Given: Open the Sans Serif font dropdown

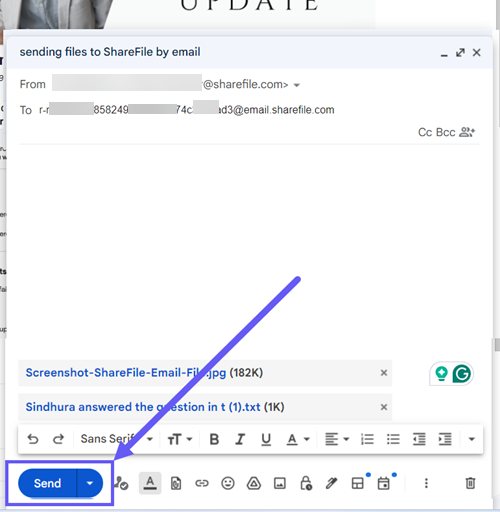Looking at the screenshot, I should [x=117, y=439].
